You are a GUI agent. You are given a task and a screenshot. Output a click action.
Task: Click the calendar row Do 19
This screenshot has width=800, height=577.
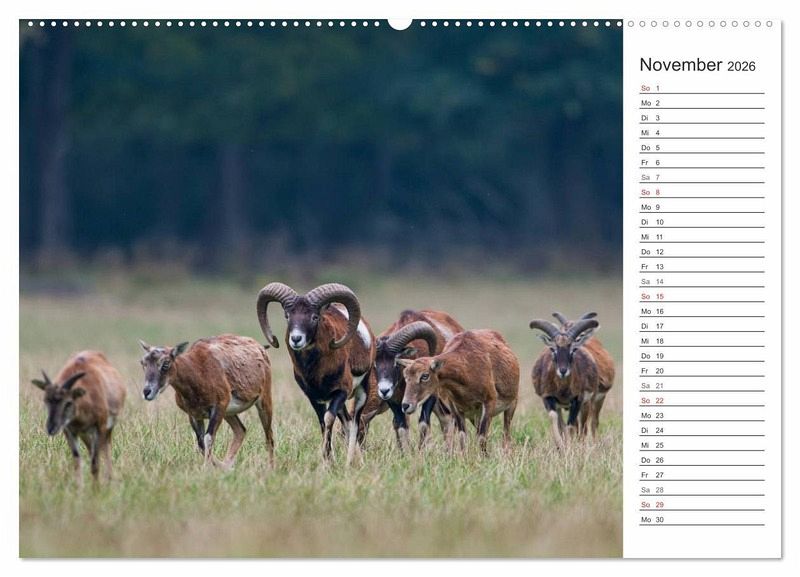pos(702,356)
